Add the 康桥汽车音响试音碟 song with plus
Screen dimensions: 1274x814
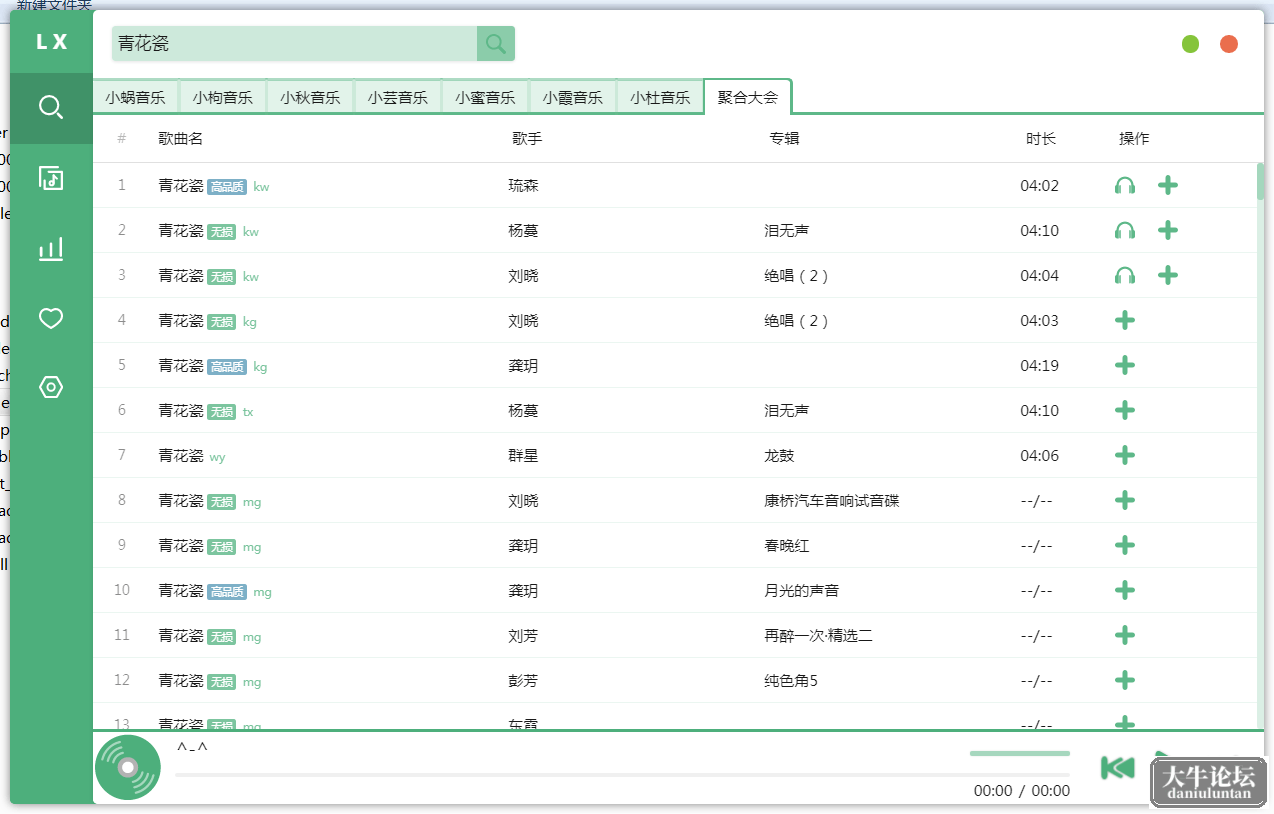pos(1125,500)
